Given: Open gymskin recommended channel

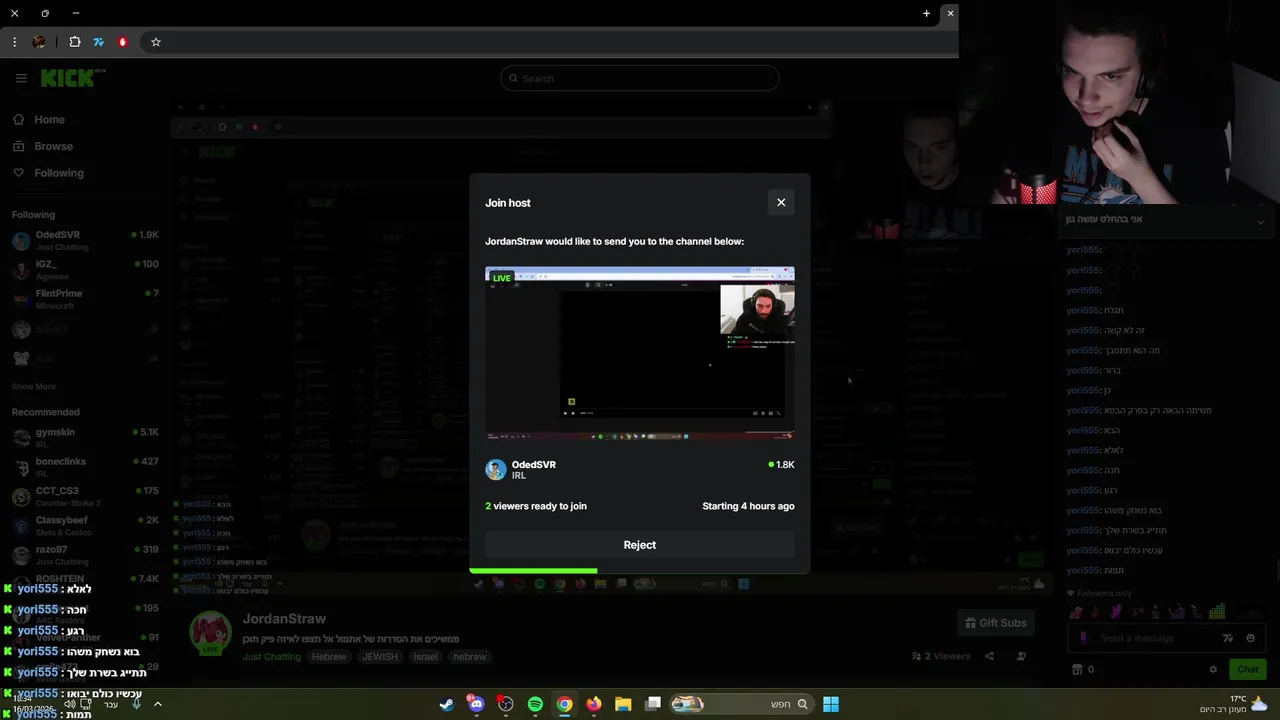Looking at the screenshot, I should click(85, 437).
